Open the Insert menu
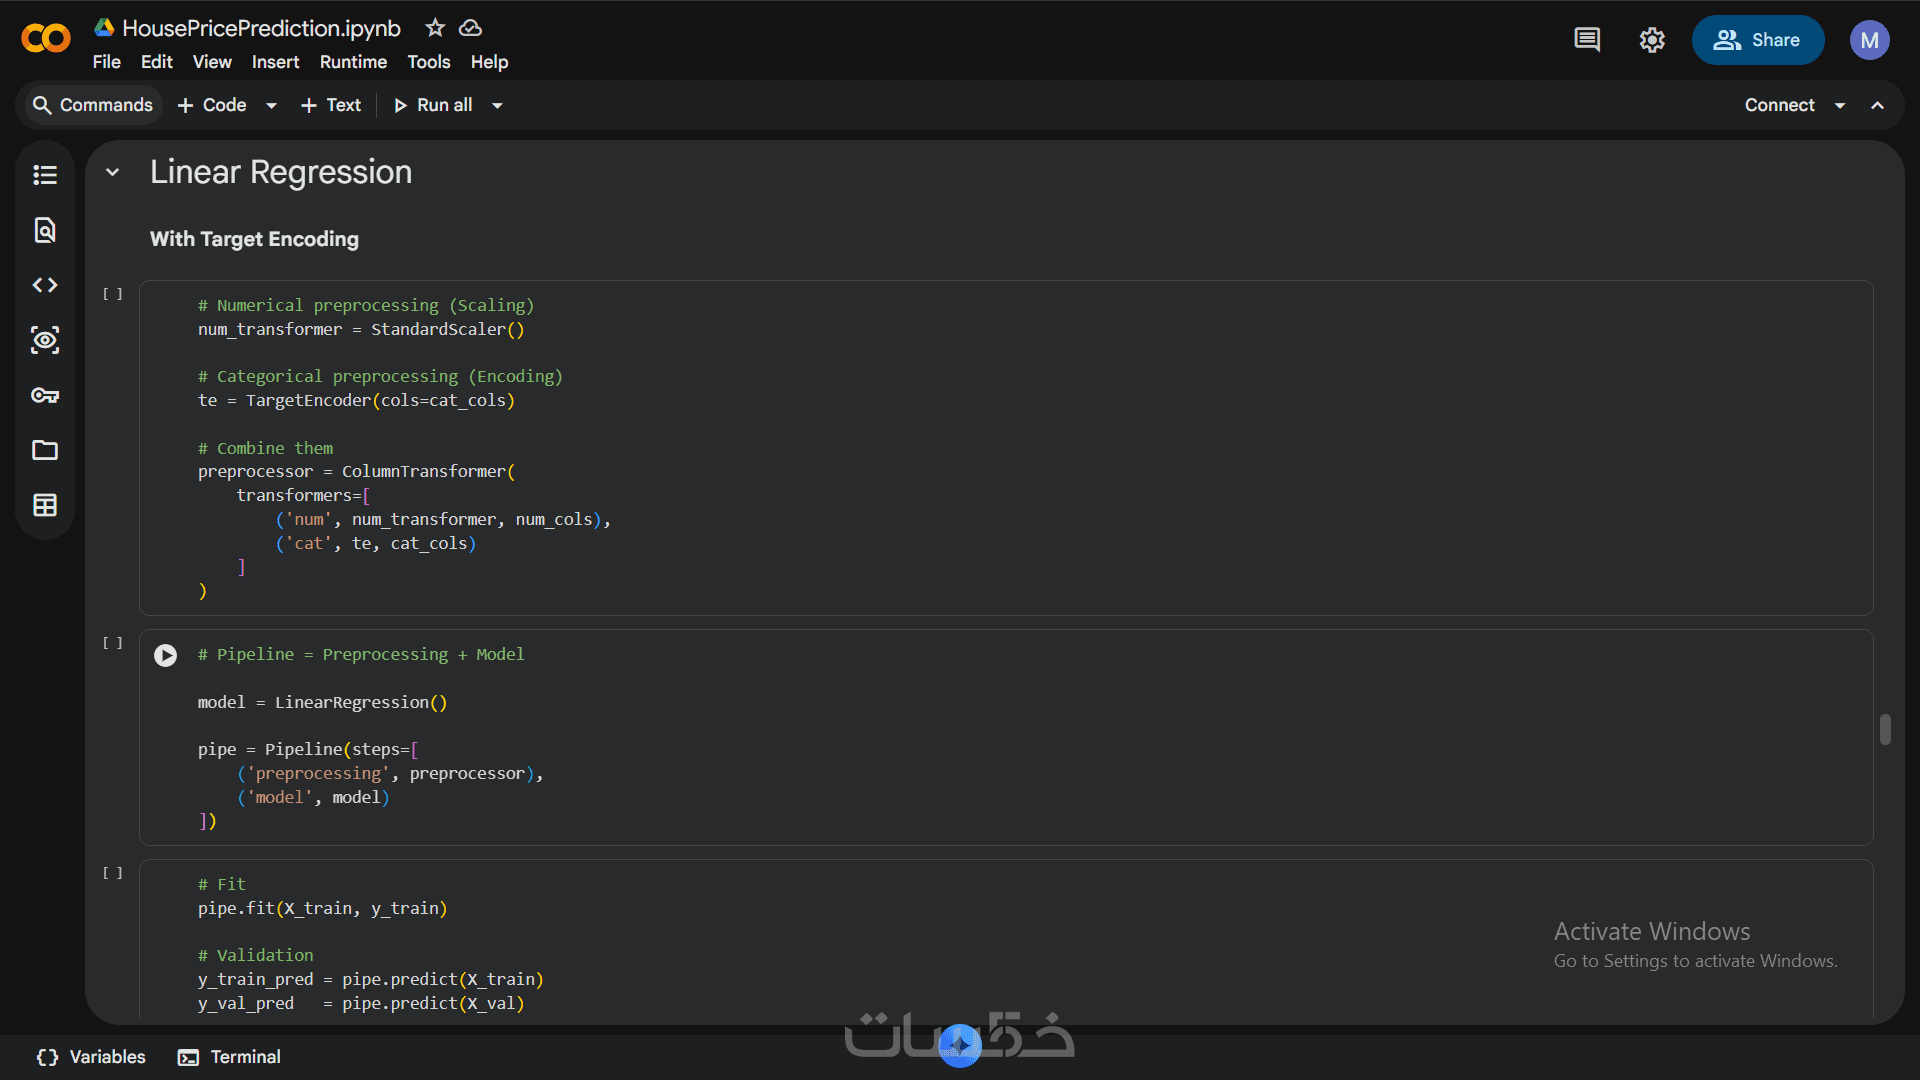Screen dimensions: 1920x1080 (x=275, y=62)
